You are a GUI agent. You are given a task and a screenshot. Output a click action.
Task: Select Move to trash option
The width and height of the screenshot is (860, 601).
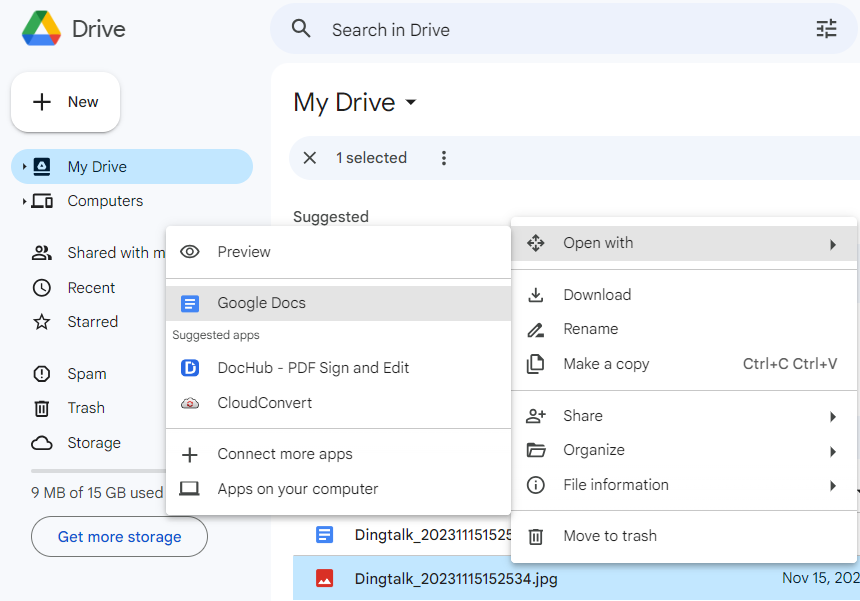pos(684,536)
